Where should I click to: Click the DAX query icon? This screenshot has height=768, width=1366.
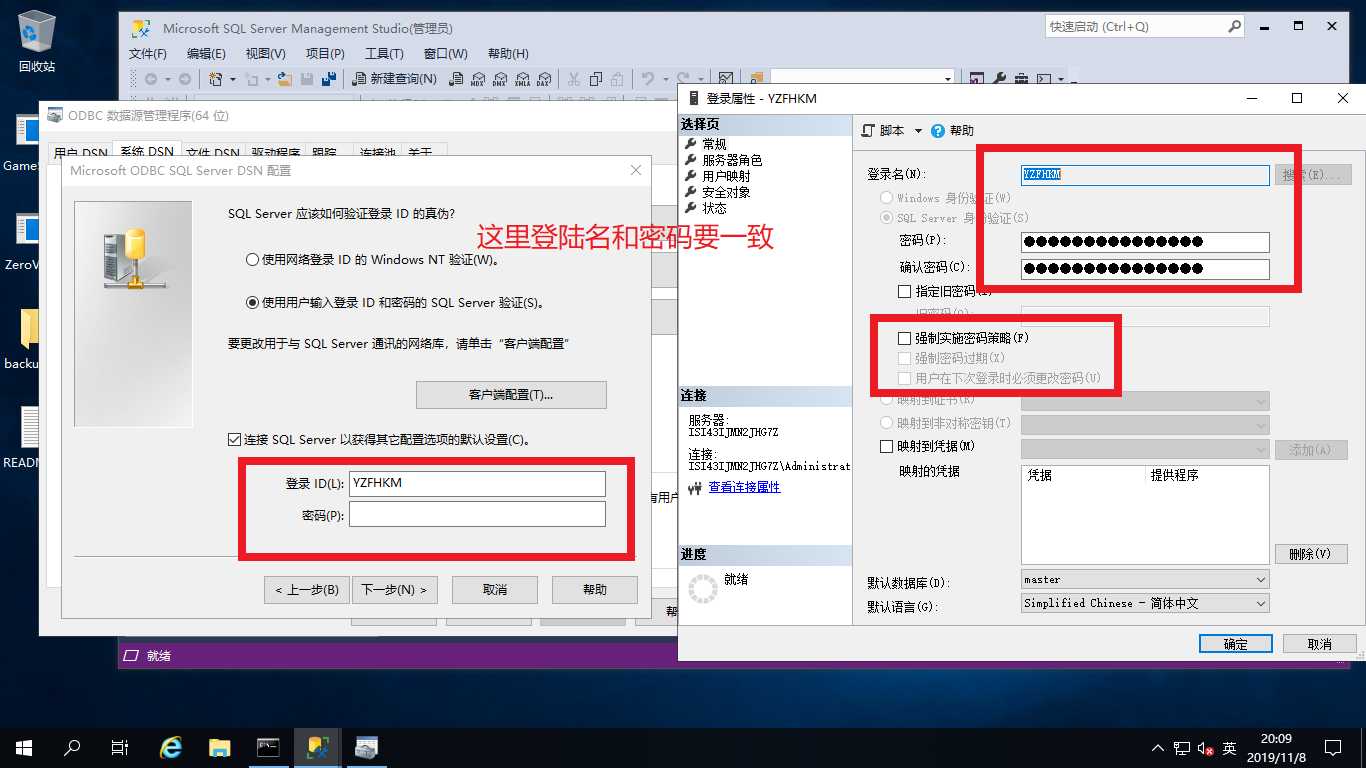[544, 79]
